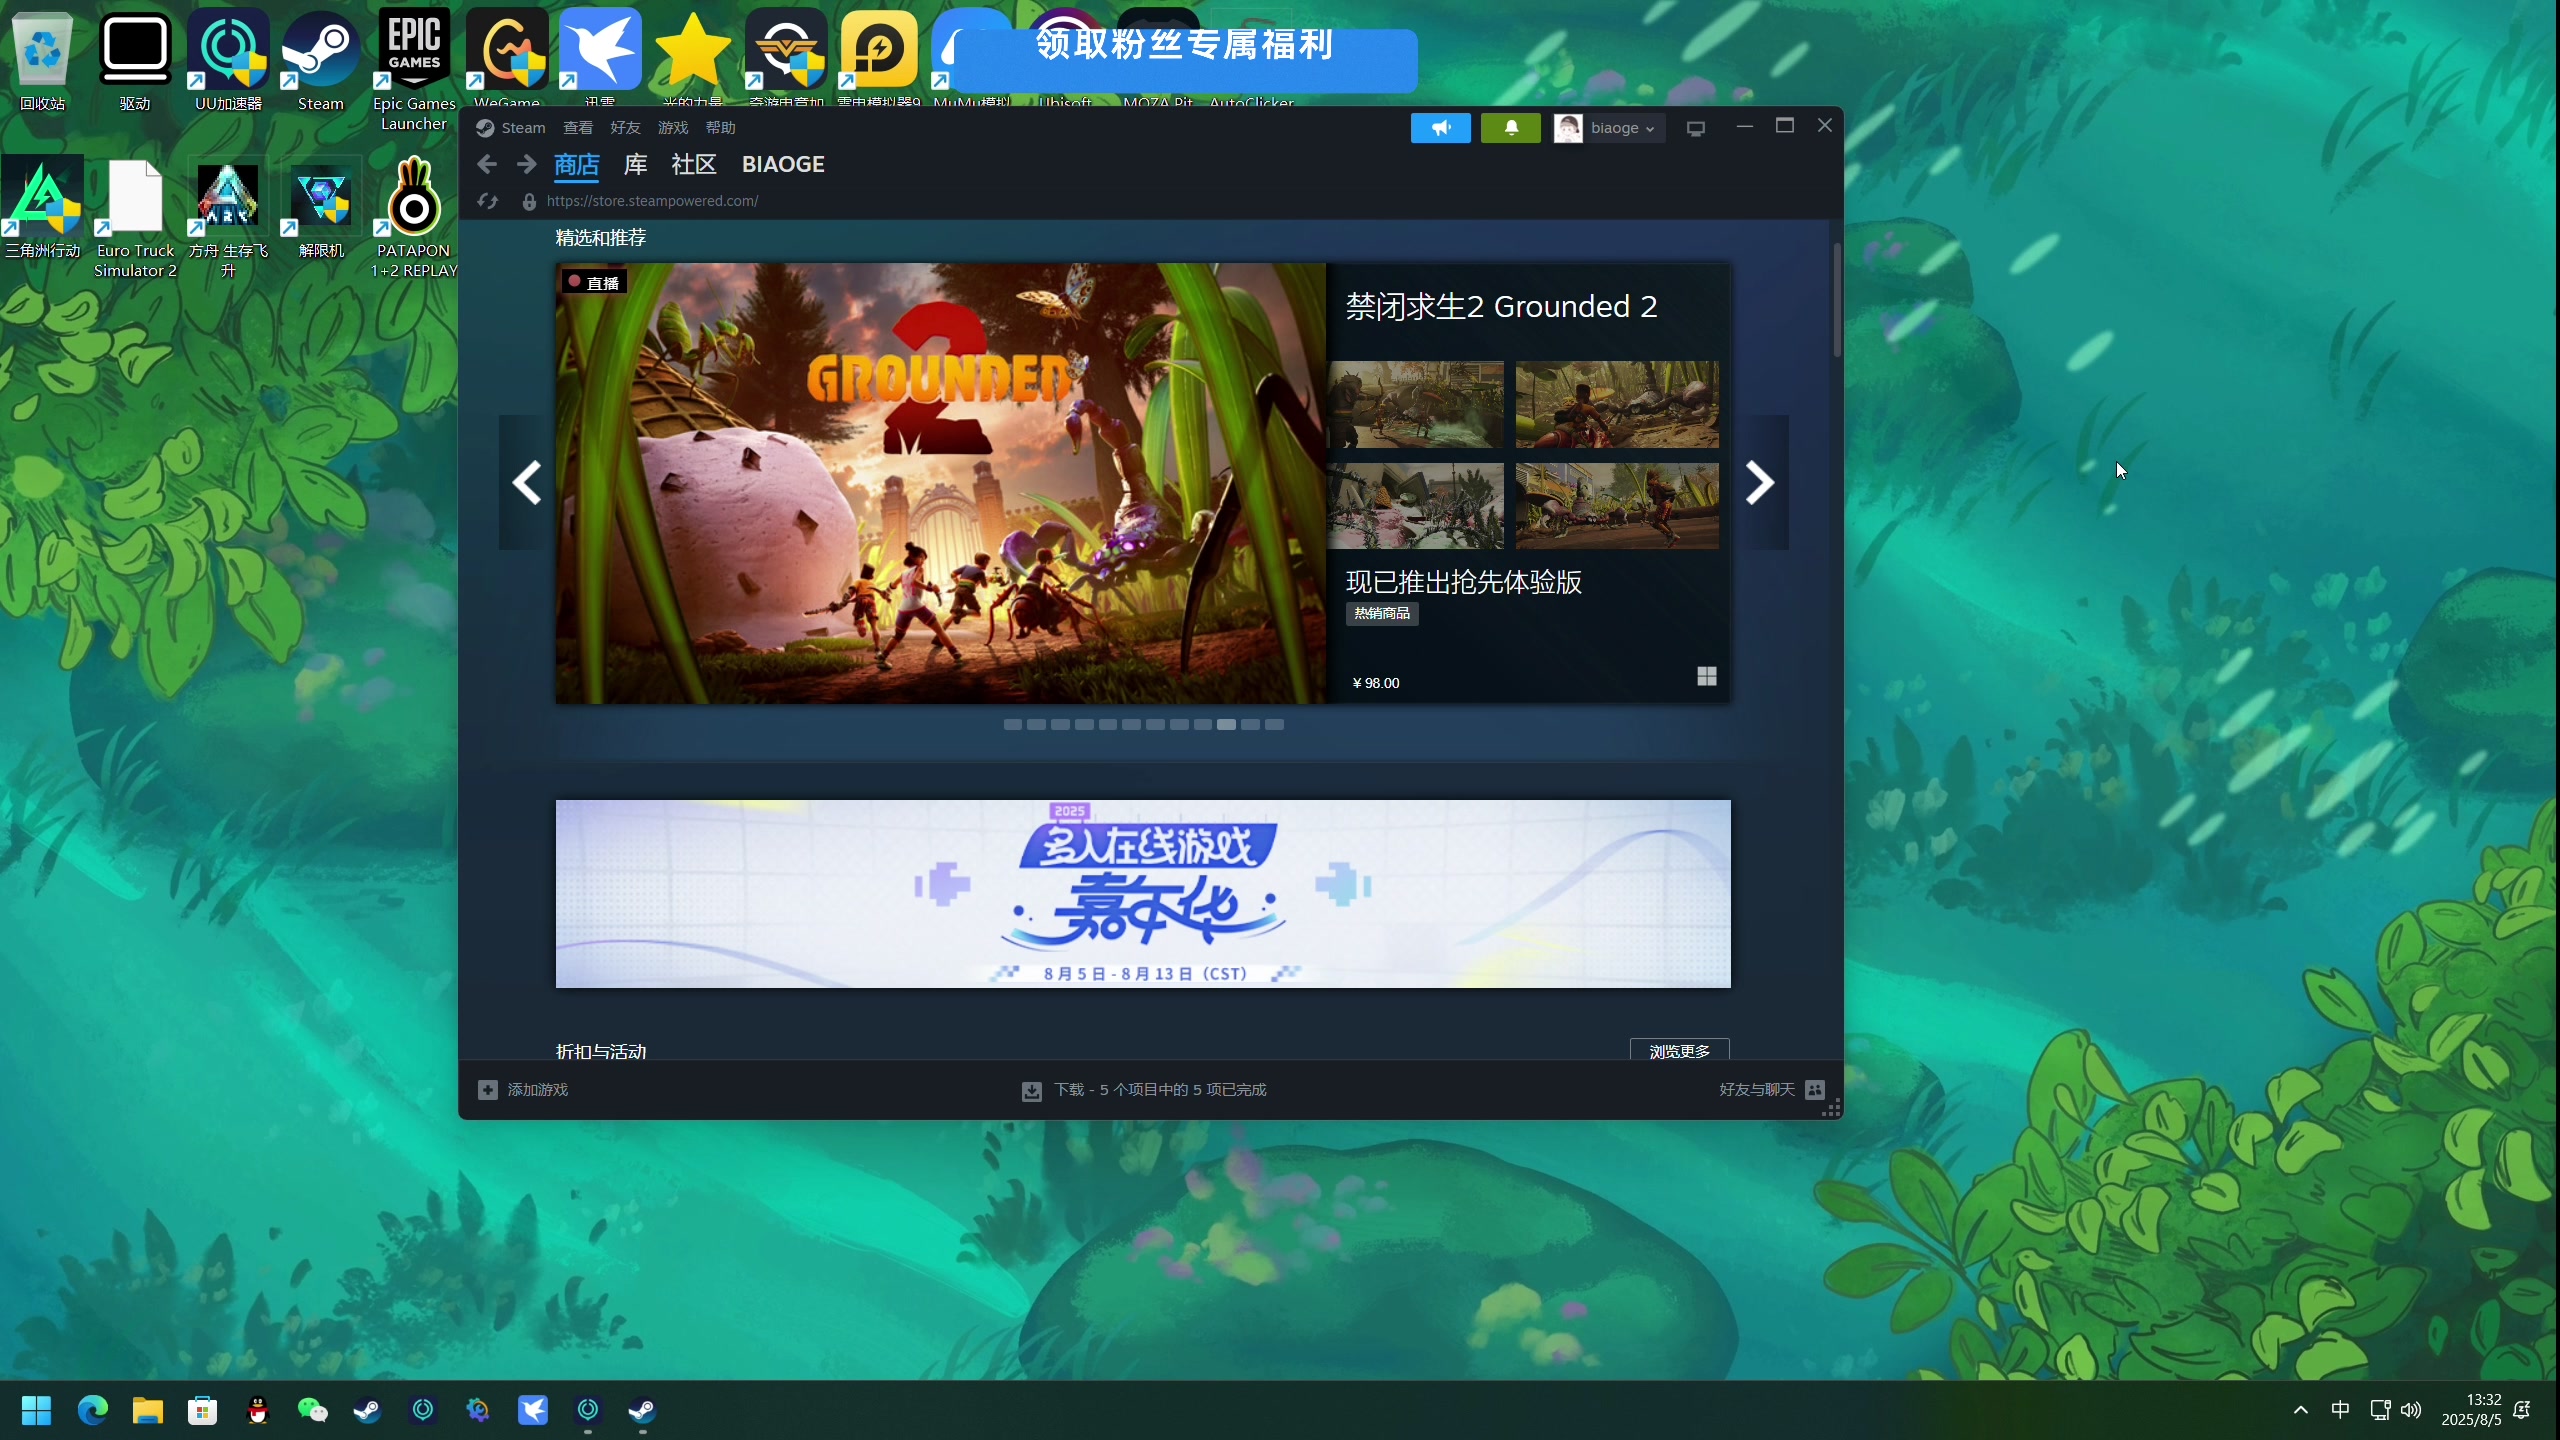Image resolution: width=2560 pixels, height=1440 pixels.
Task: Select the highlighted carousel page dot
Action: (1226, 725)
